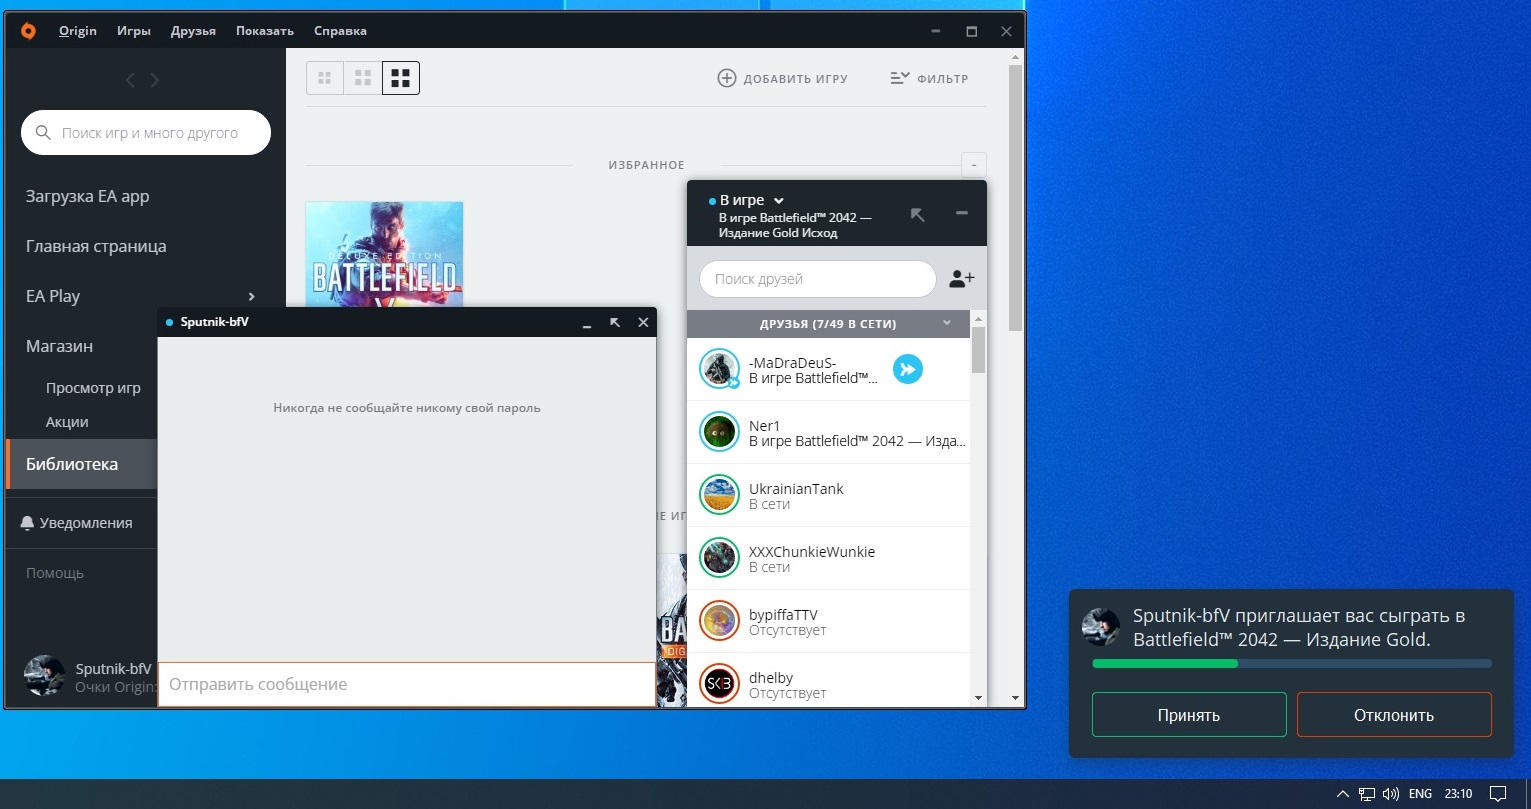Image resolution: width=1531 pixels, height=809 pixels.
Task: Pop out the friends list panel
Action: [x=917, y=214]
